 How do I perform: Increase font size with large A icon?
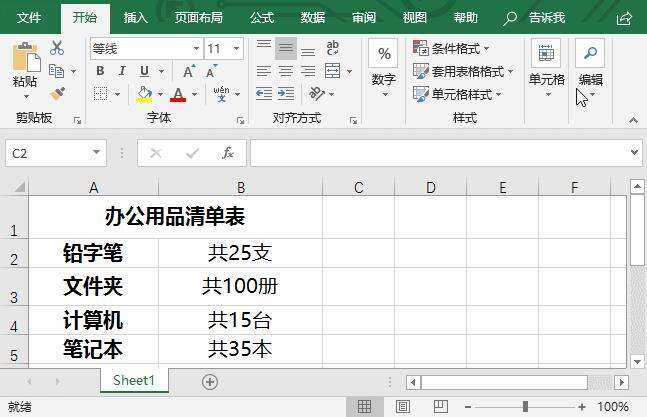pos(189,71)
